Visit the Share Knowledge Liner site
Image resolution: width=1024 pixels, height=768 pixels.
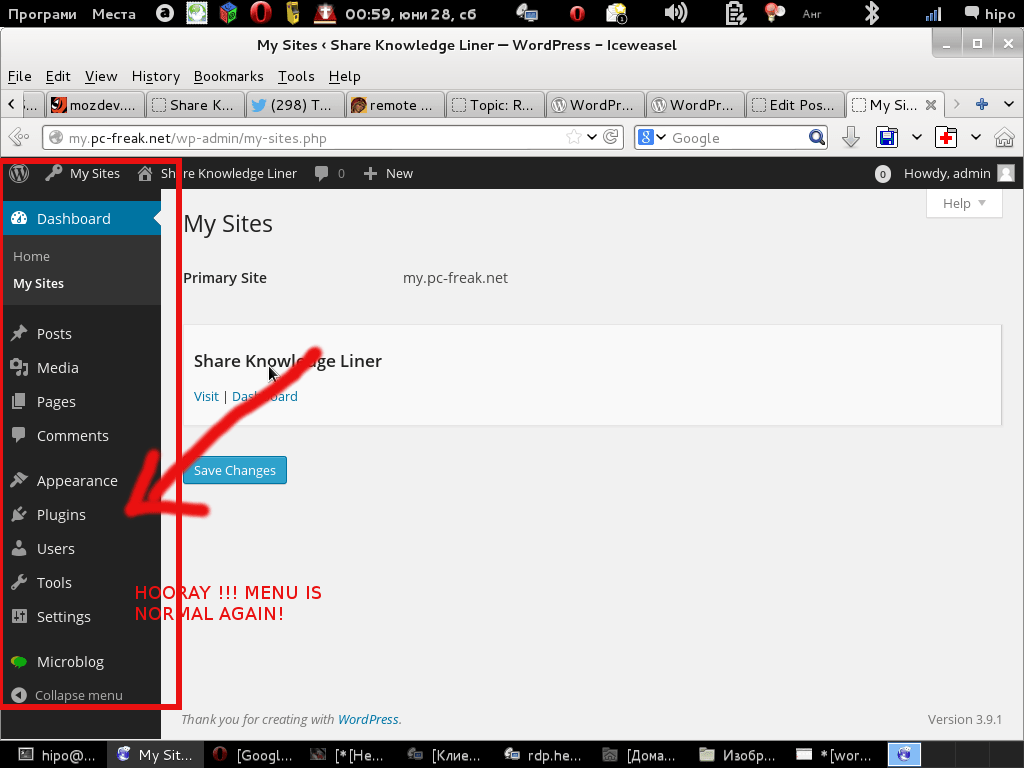click(x=205, y=396)
